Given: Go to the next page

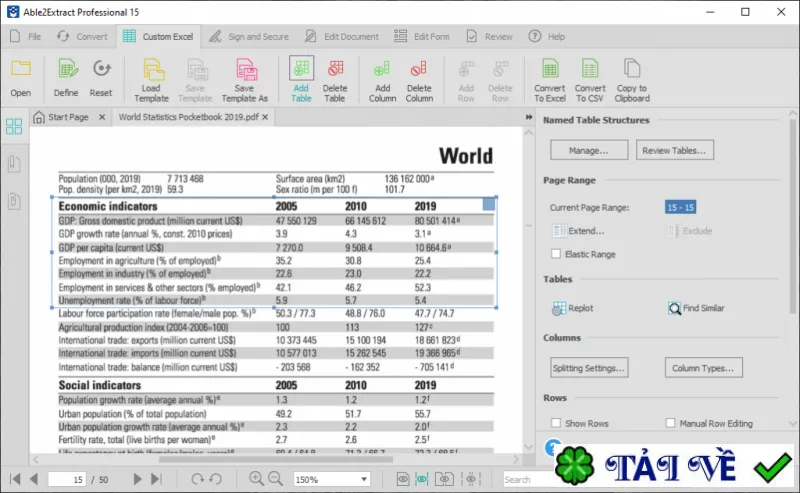Looking at the screenshot, I should (137, 479).
